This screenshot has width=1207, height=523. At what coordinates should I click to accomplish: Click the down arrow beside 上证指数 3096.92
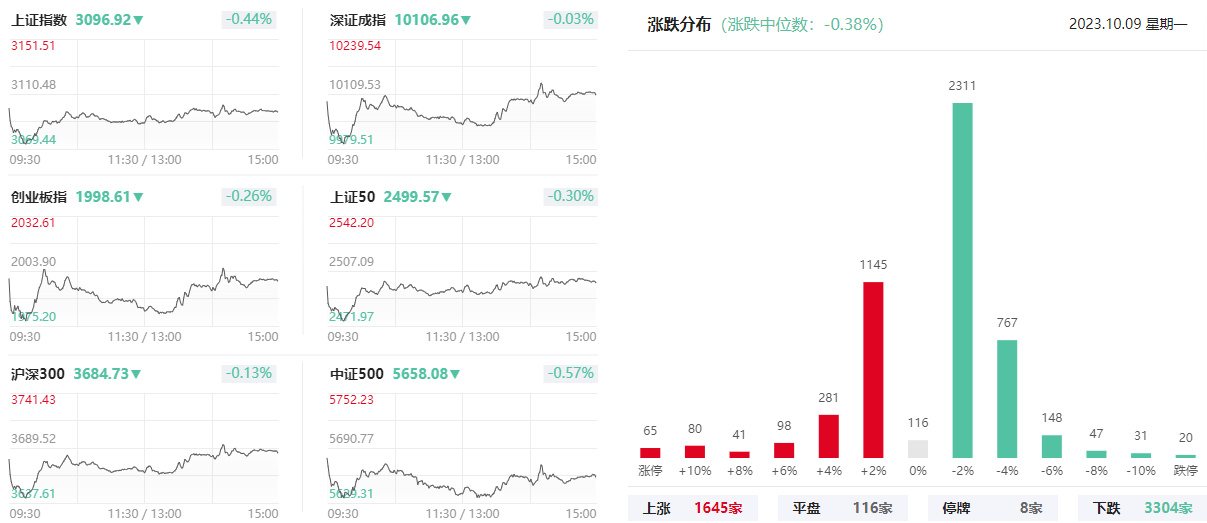click(x=138, y=20)
